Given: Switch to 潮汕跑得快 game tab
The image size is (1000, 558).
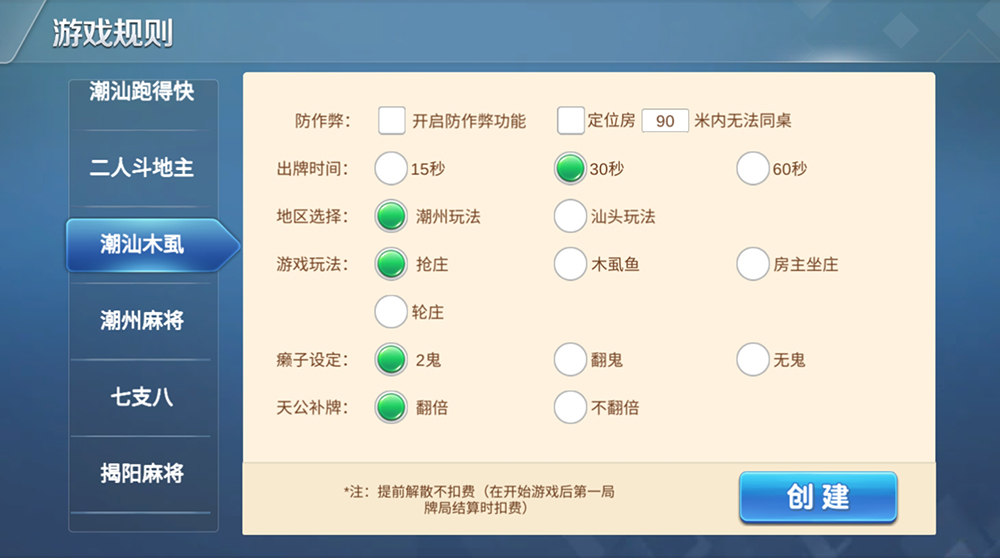Looking at the screenshot, I should [141, 93].
